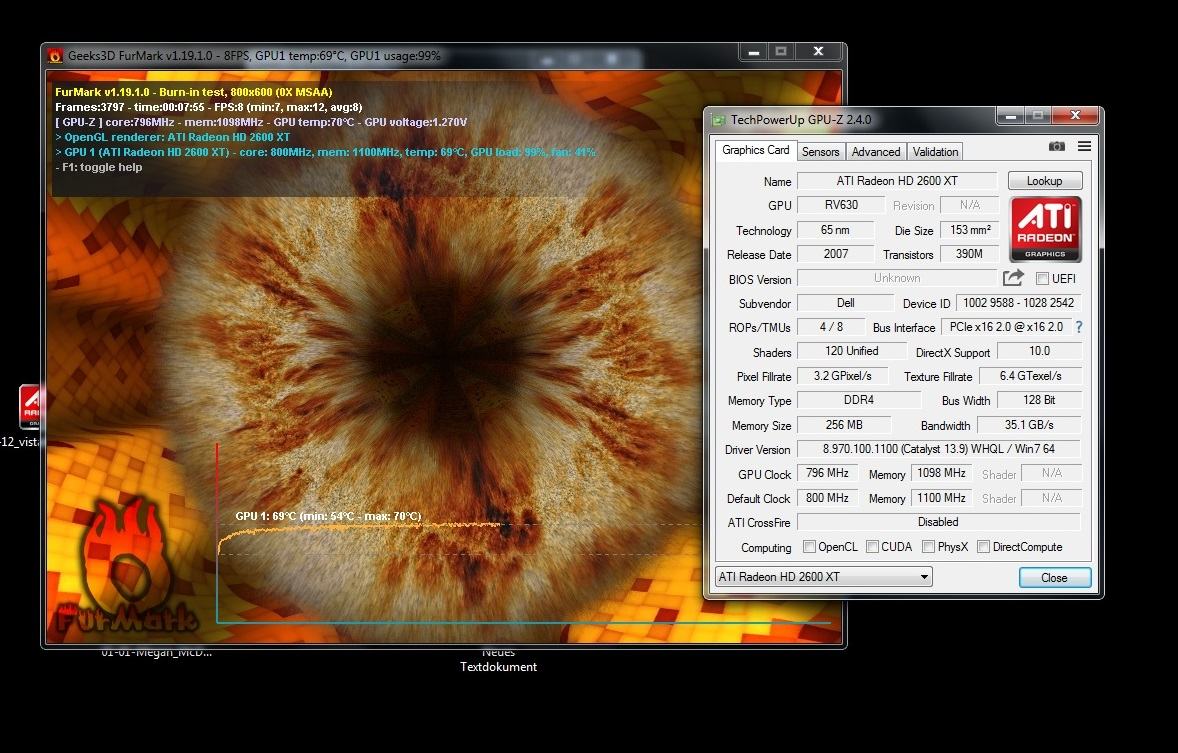This screenshot has width=1178, height=753.
Task: Click the Name field ATI Radeon HD 2600 XT
Action: click(897, 181)
